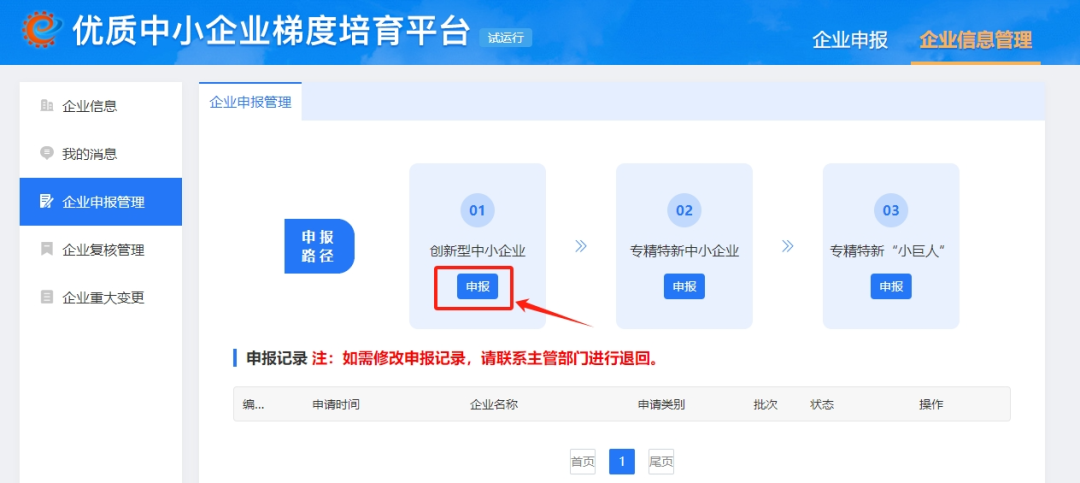The image size is (1080, 483).
Task: Click the 批次 column header
Action: click(x=765, y=404)
